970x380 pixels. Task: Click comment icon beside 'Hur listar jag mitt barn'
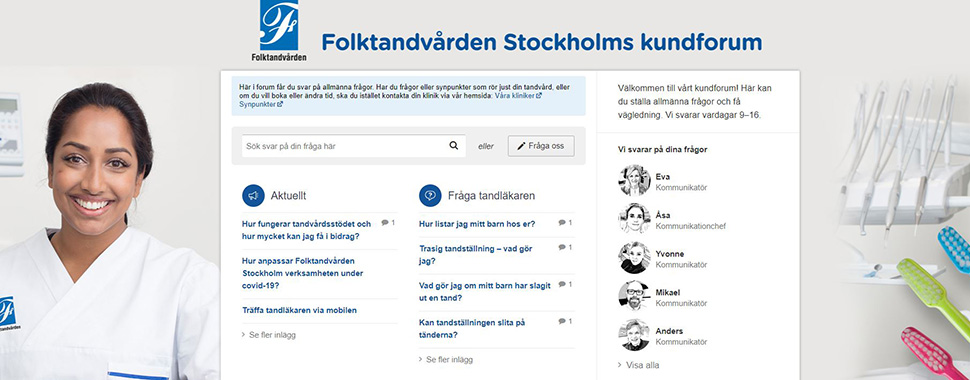562,223
